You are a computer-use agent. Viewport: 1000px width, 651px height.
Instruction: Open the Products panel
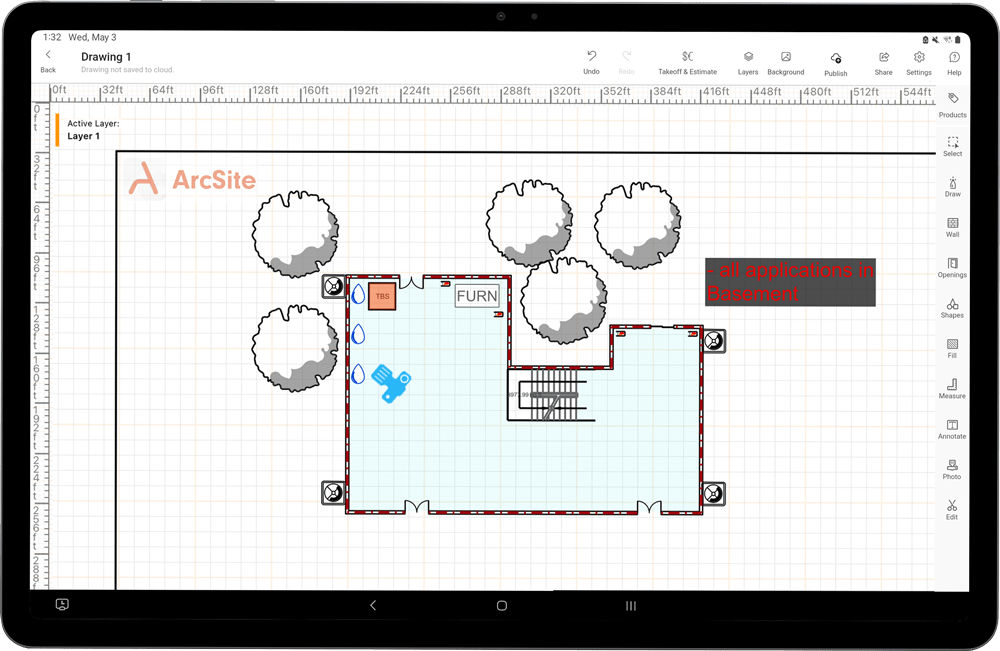click(952, 105)
